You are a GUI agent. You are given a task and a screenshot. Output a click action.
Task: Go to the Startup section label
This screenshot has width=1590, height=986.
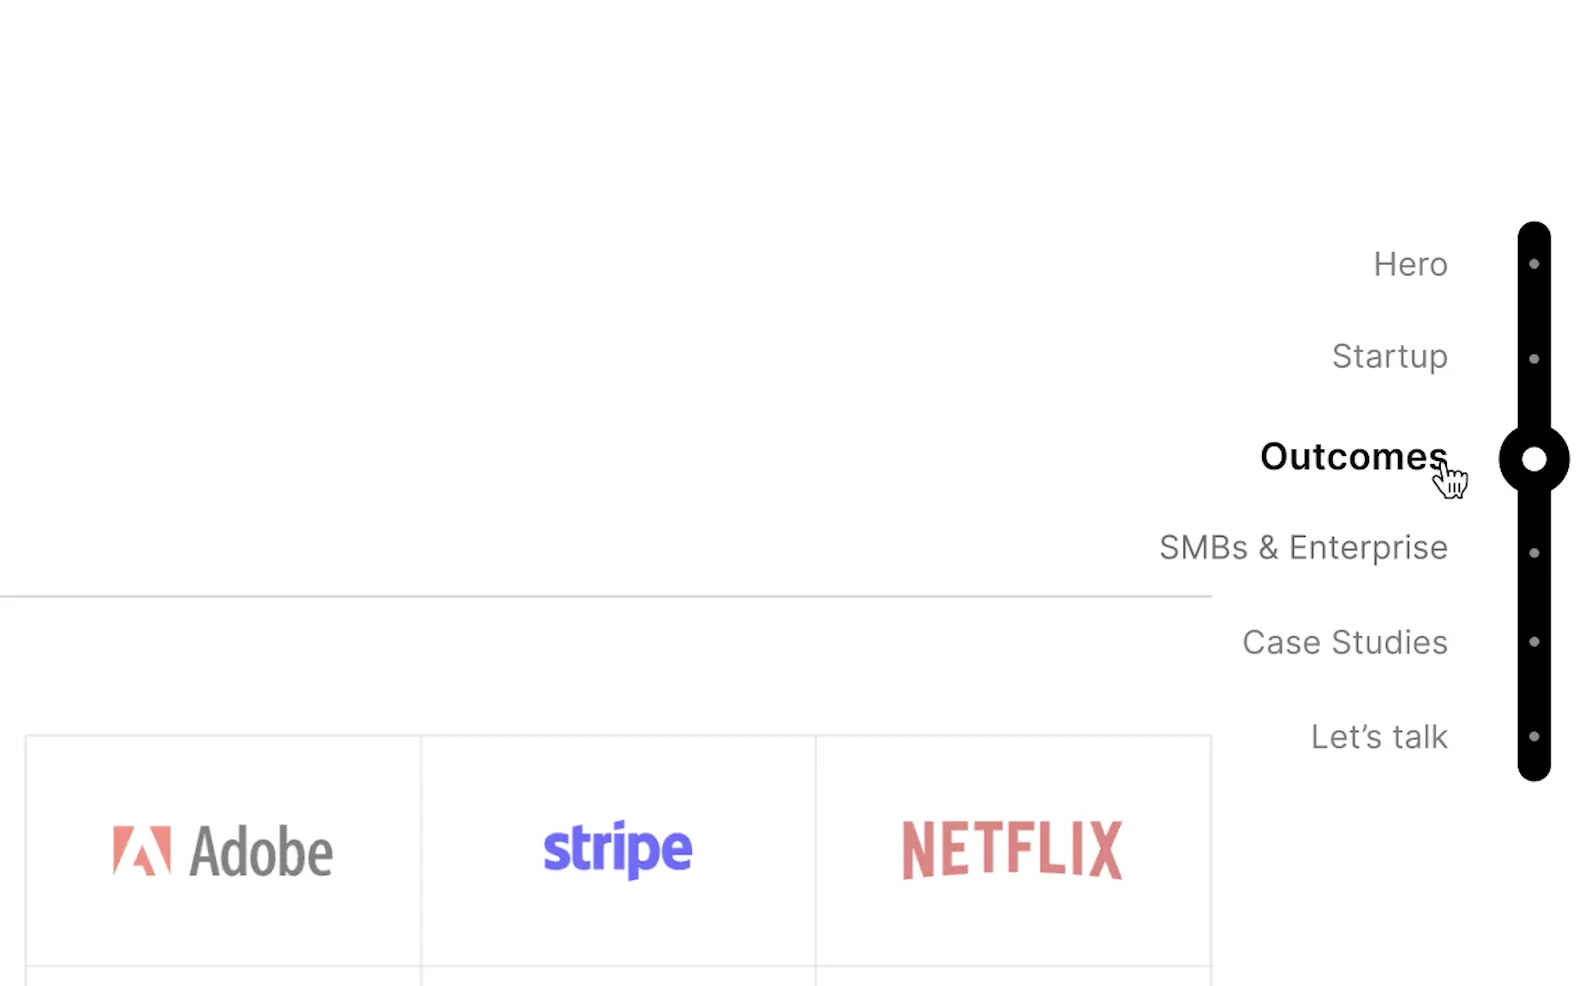(1389, 356)
